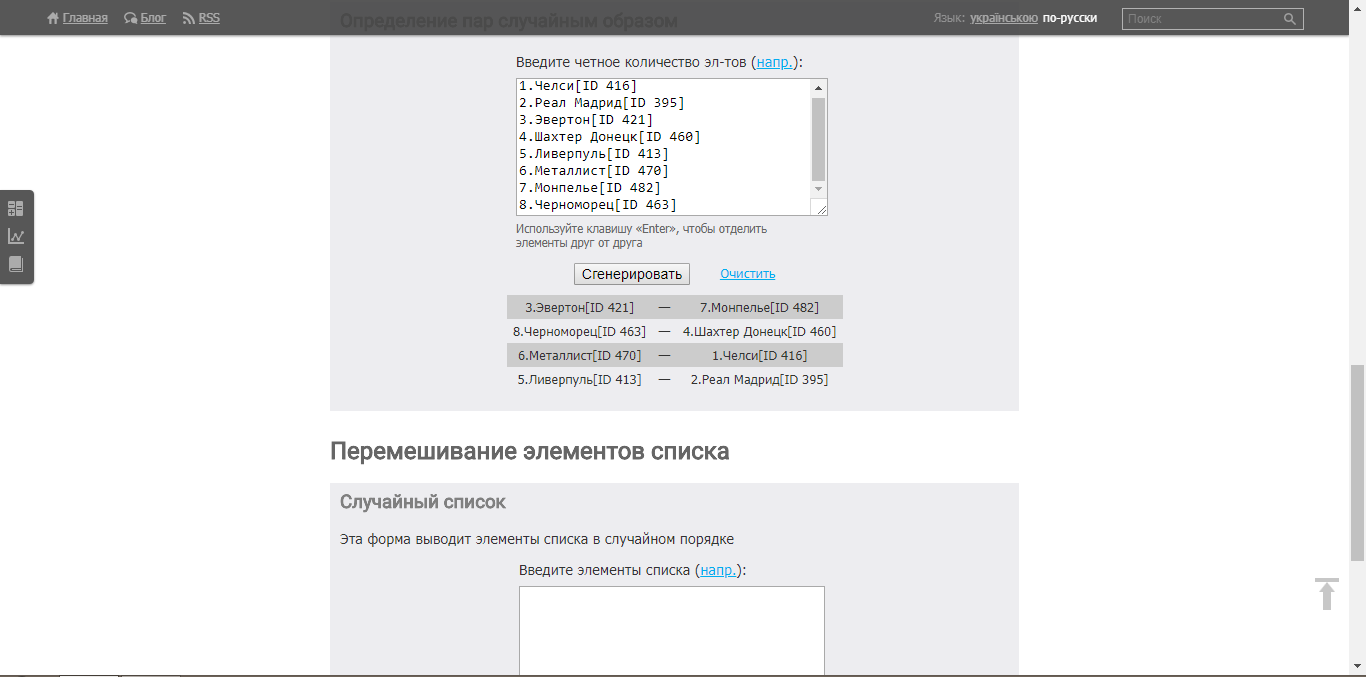Click the RSS feed icon
Screen dimensions: 1366x677
pos(189,18)
